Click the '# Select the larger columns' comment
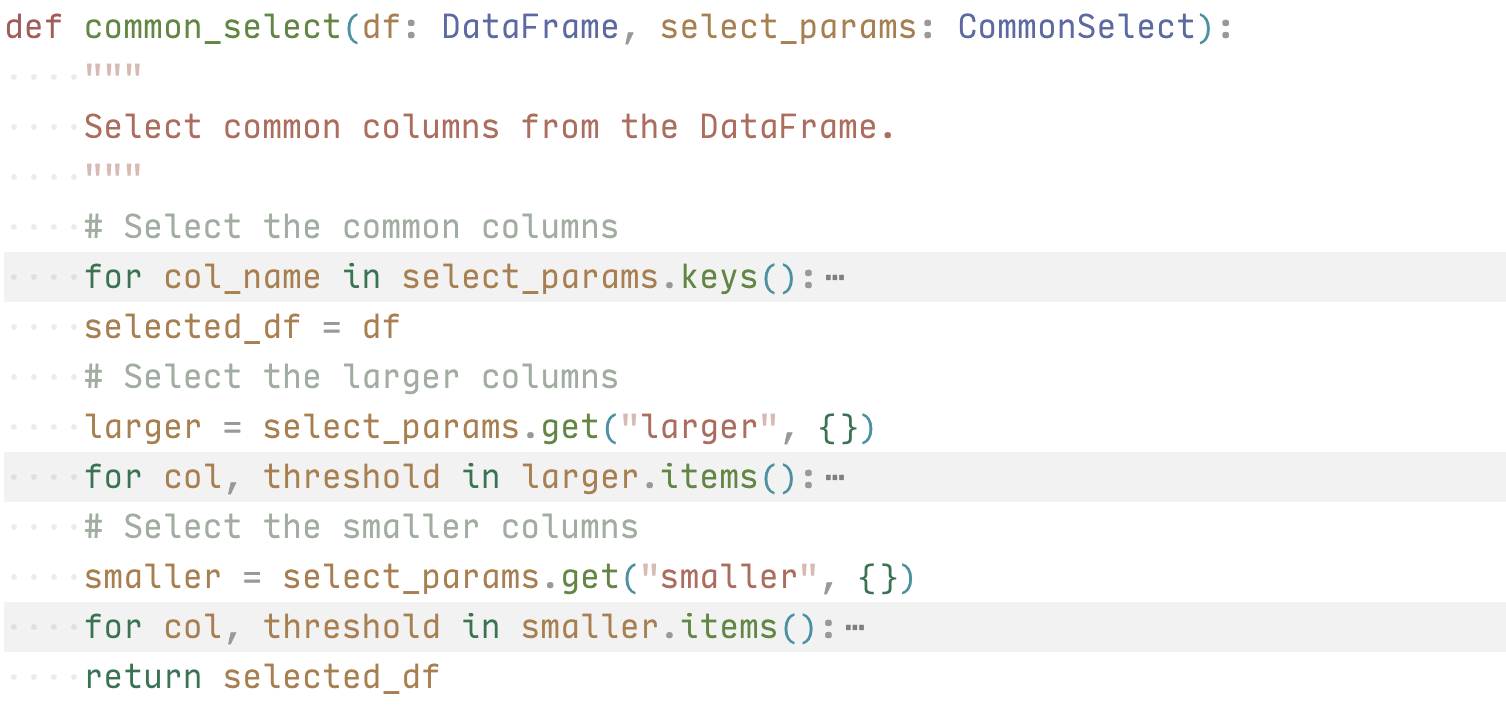The height and width of the screenshot is (718, 1506). click(351, 377)
